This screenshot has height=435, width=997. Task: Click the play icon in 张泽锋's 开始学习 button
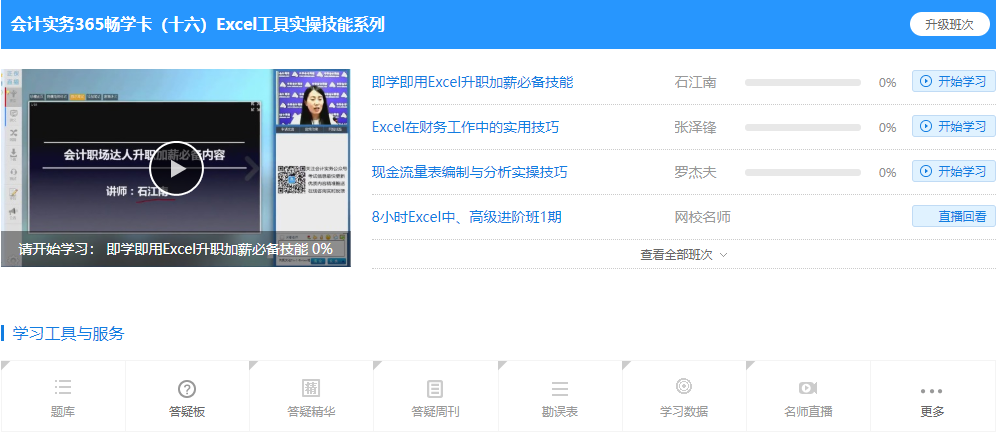click(x=926, y=127)
